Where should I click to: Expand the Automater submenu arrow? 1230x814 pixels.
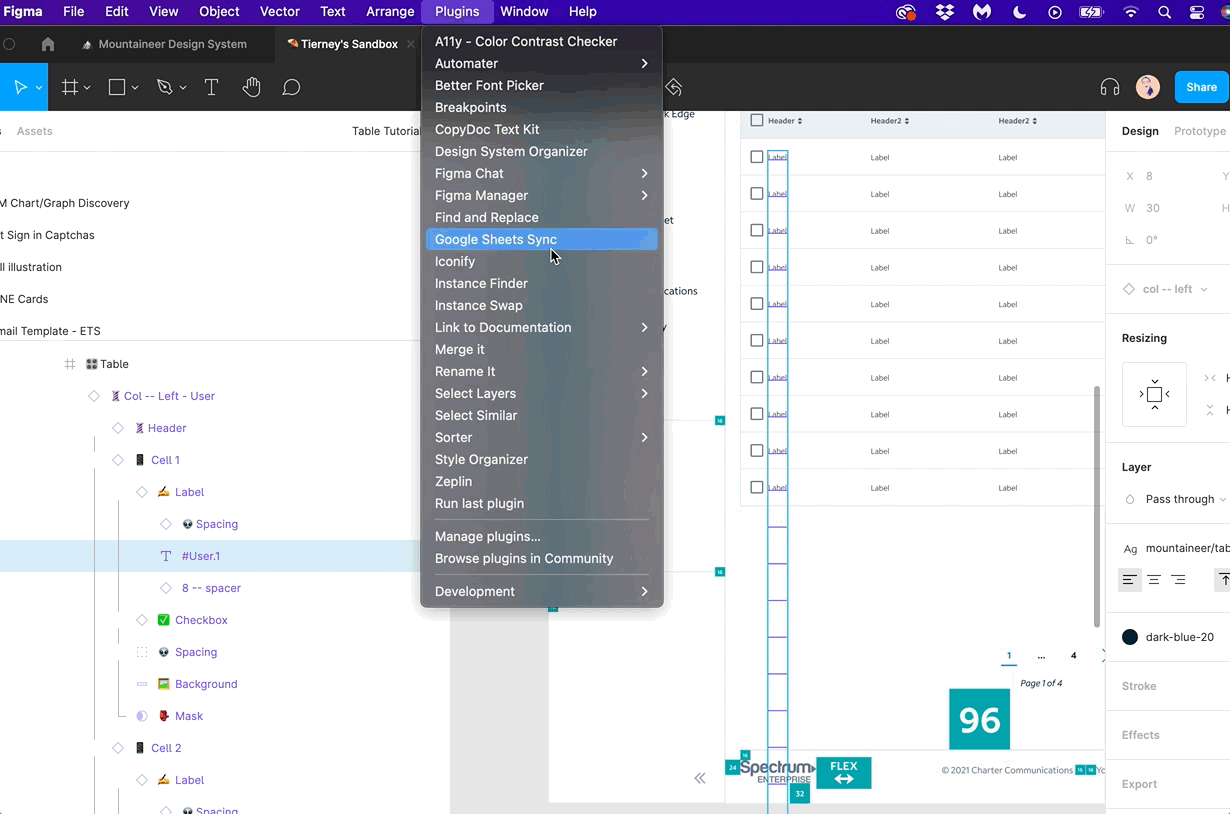(644, 63)
